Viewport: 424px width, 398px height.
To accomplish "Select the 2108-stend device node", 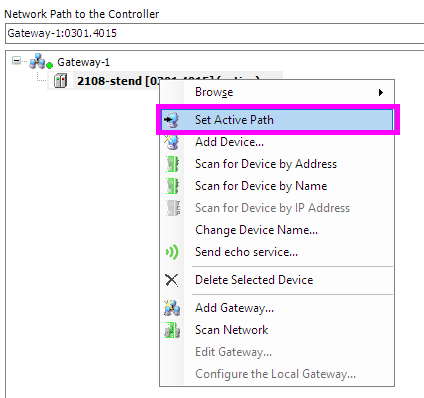I will [118, 81].
